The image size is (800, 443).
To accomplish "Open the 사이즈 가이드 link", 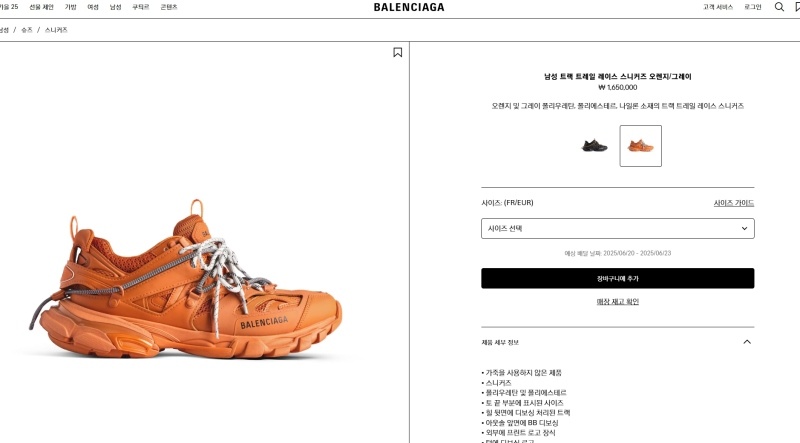I will tap(734, 203).
